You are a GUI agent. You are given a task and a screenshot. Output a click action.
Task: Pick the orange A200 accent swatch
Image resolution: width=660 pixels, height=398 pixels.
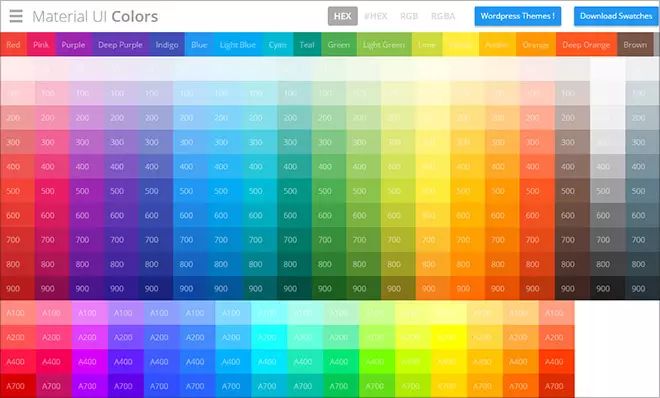coord(521,337)
